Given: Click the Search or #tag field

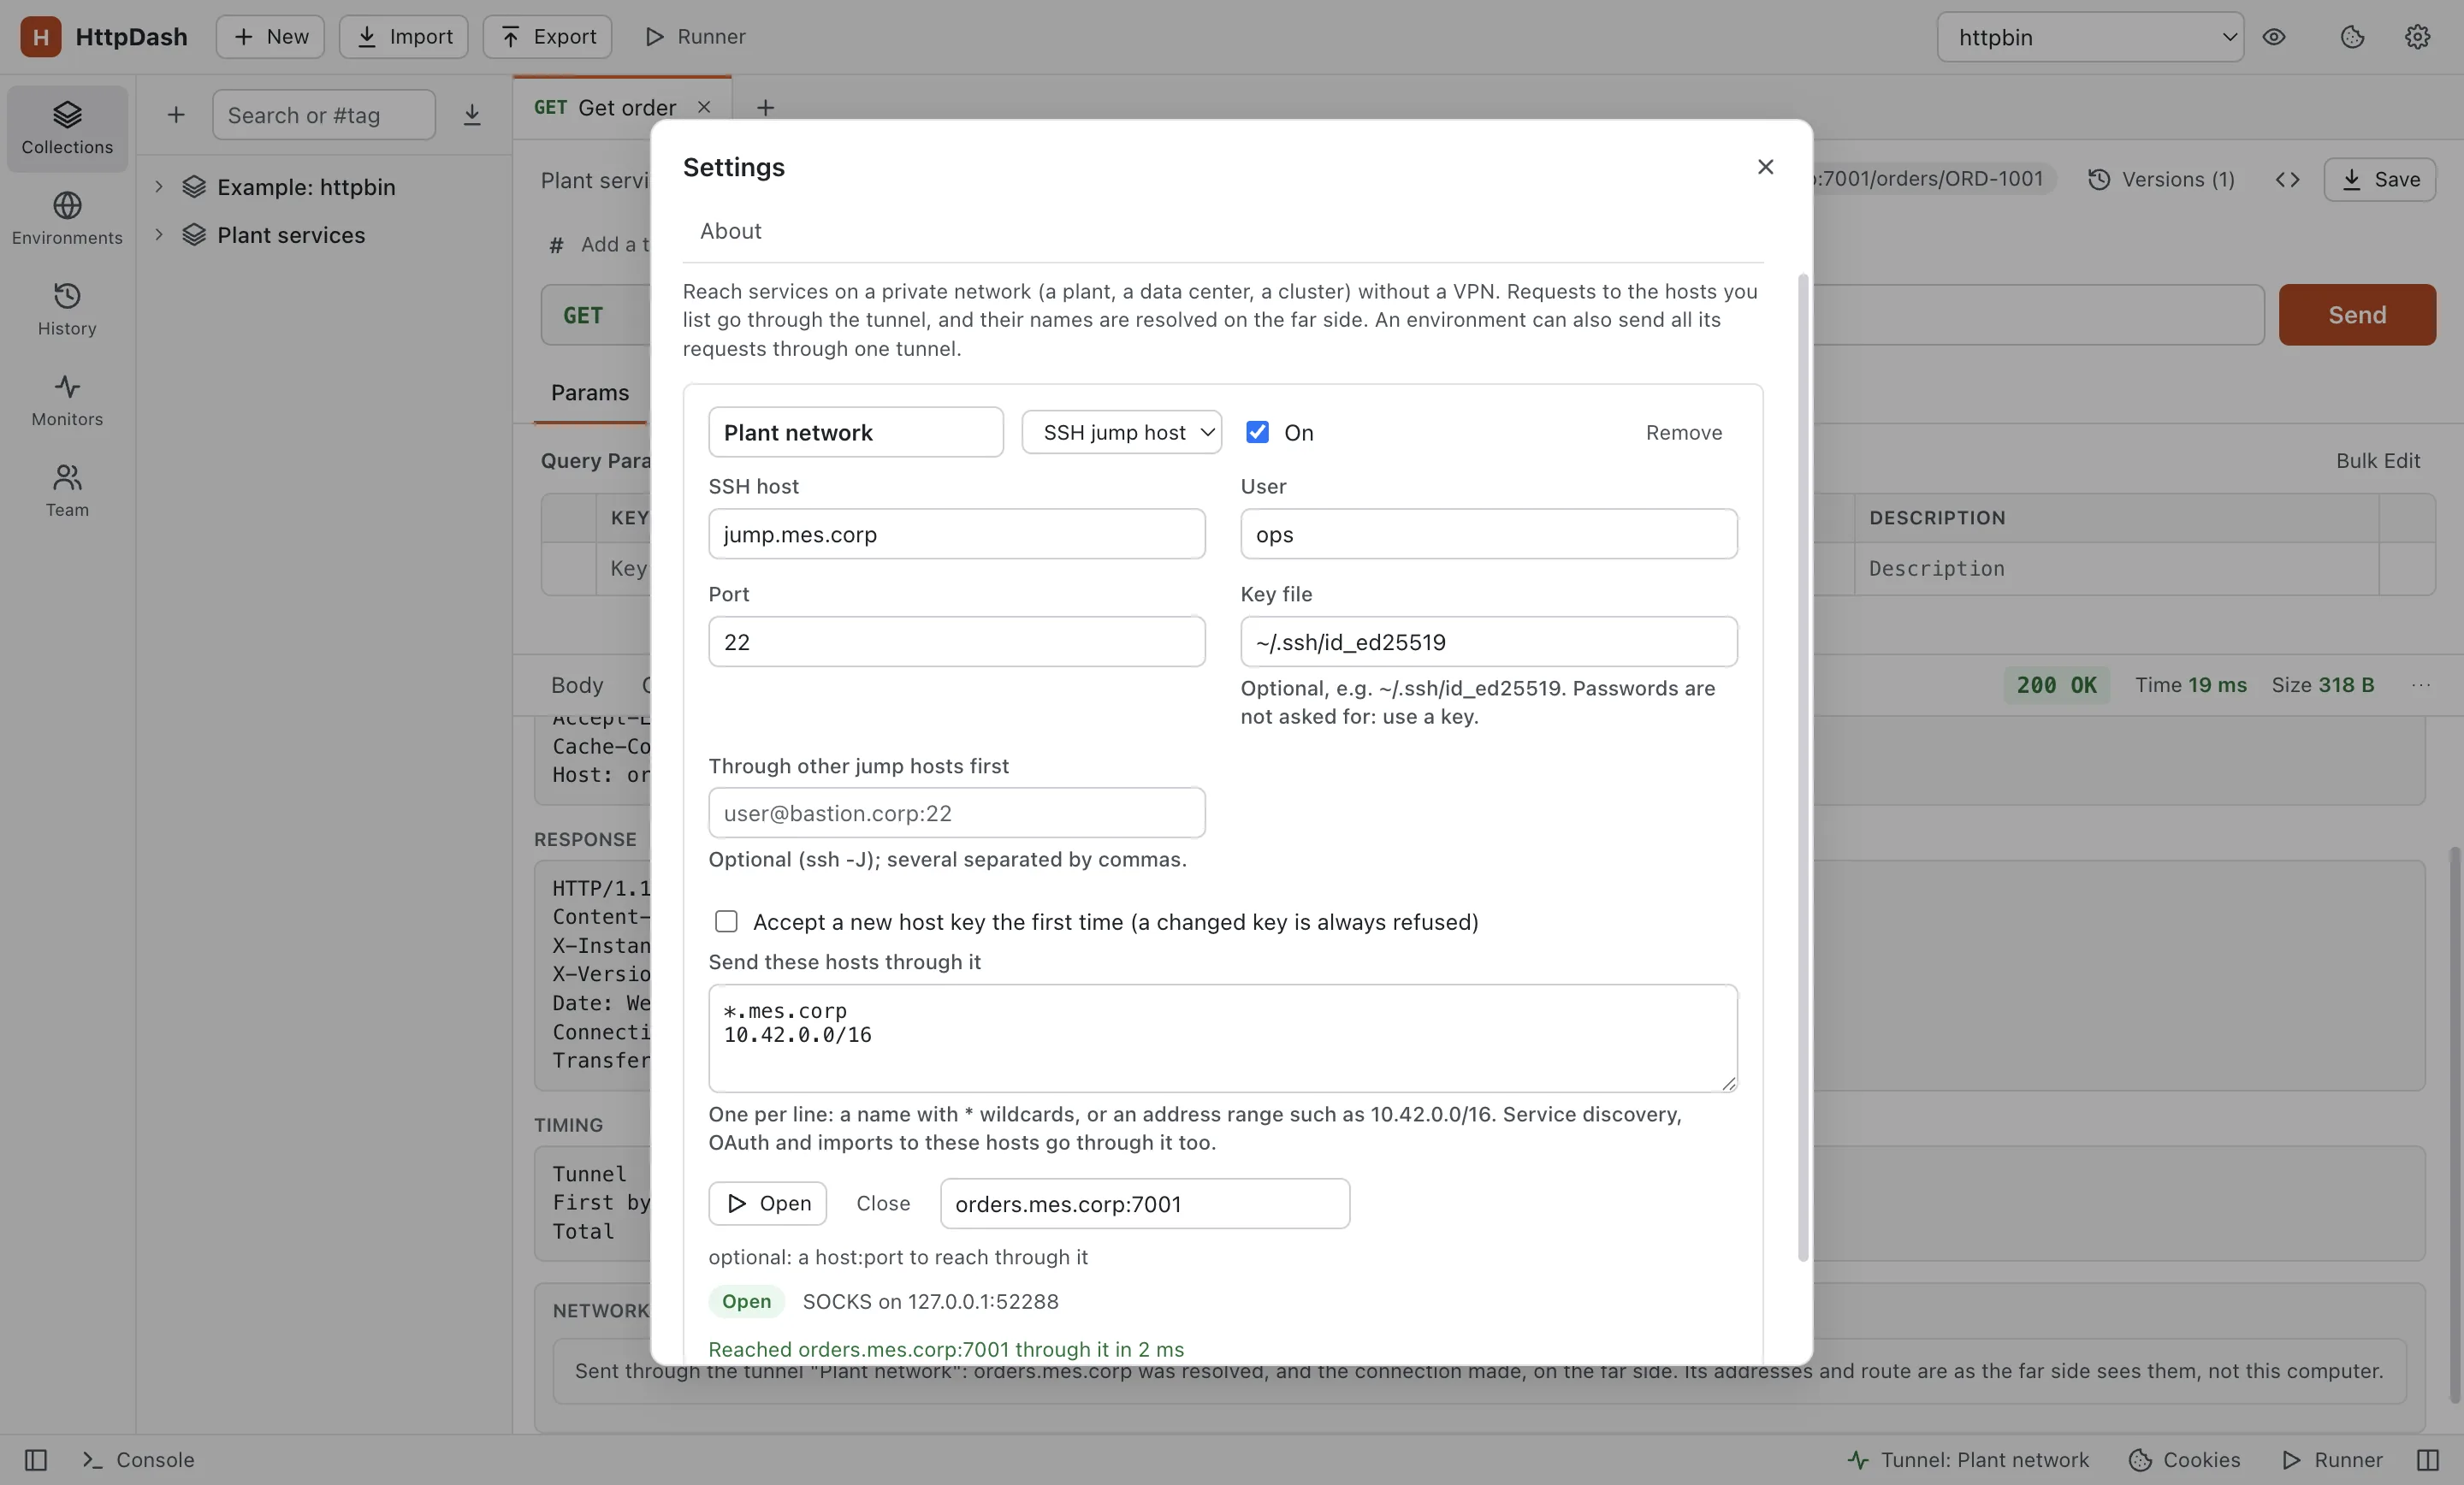Looking at the screenshot, I should pos(323,115).
